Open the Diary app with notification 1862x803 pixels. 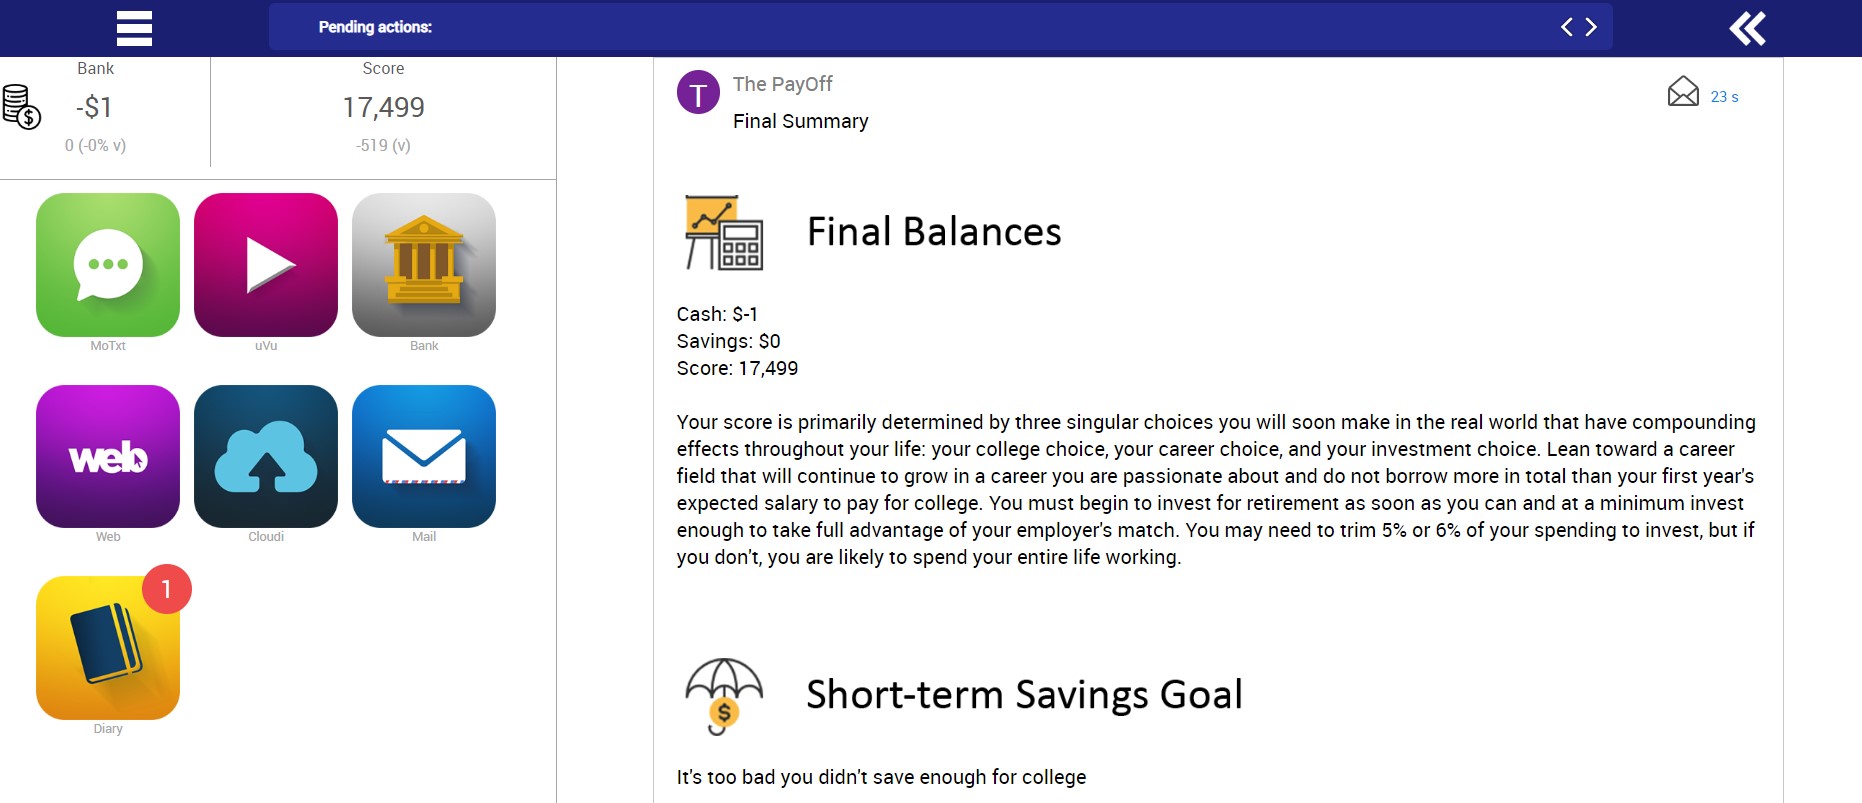[108, 648]
